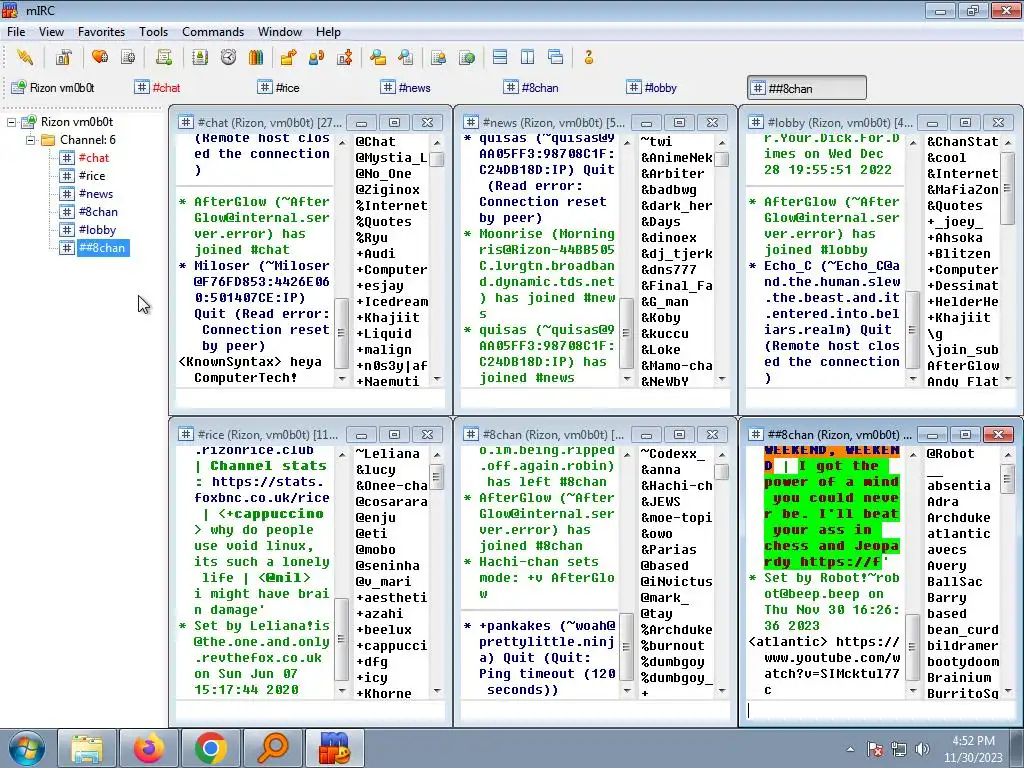Open the Timer clock toolbar icon
Viewport: 1024px width, 768px height.
(x=228, y=57)
